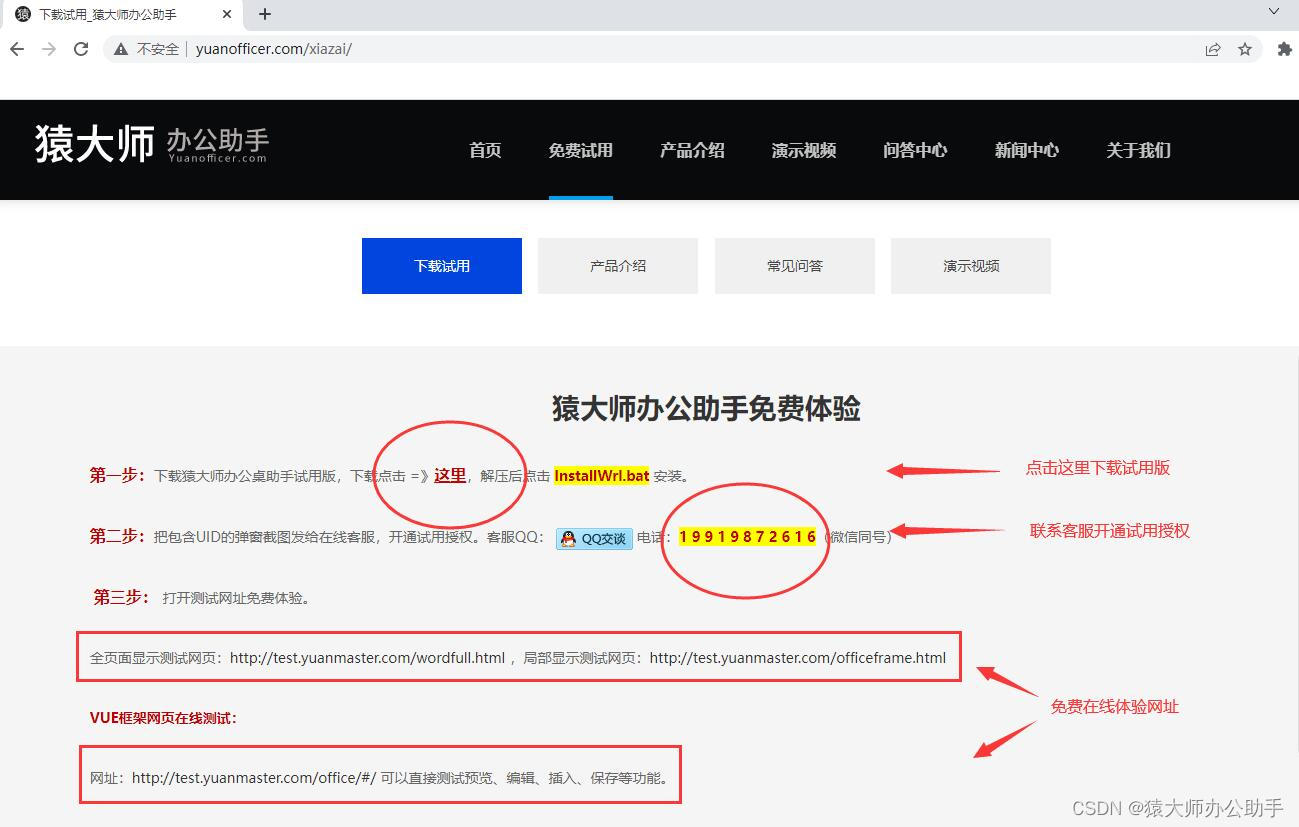Click the phone number 19919872616

tap(748, 537)
